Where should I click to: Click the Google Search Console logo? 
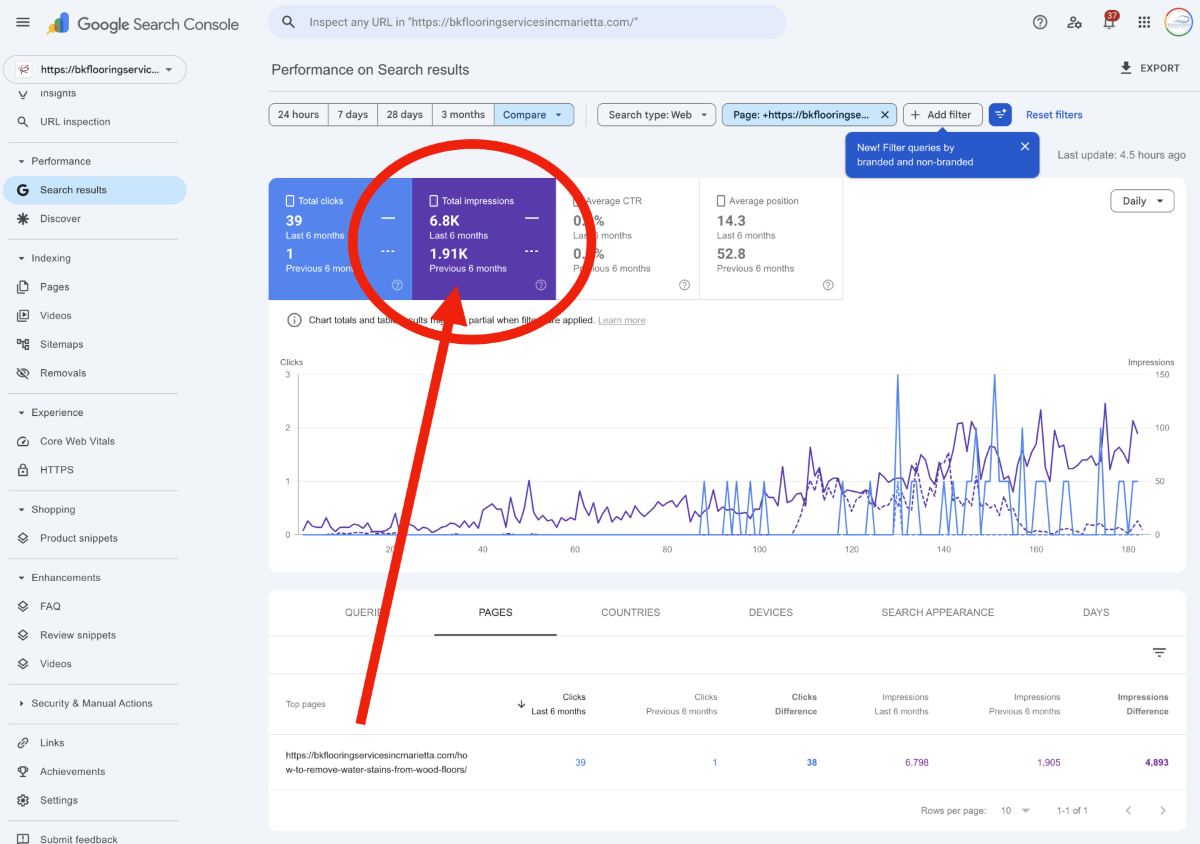tap(143, 23)
